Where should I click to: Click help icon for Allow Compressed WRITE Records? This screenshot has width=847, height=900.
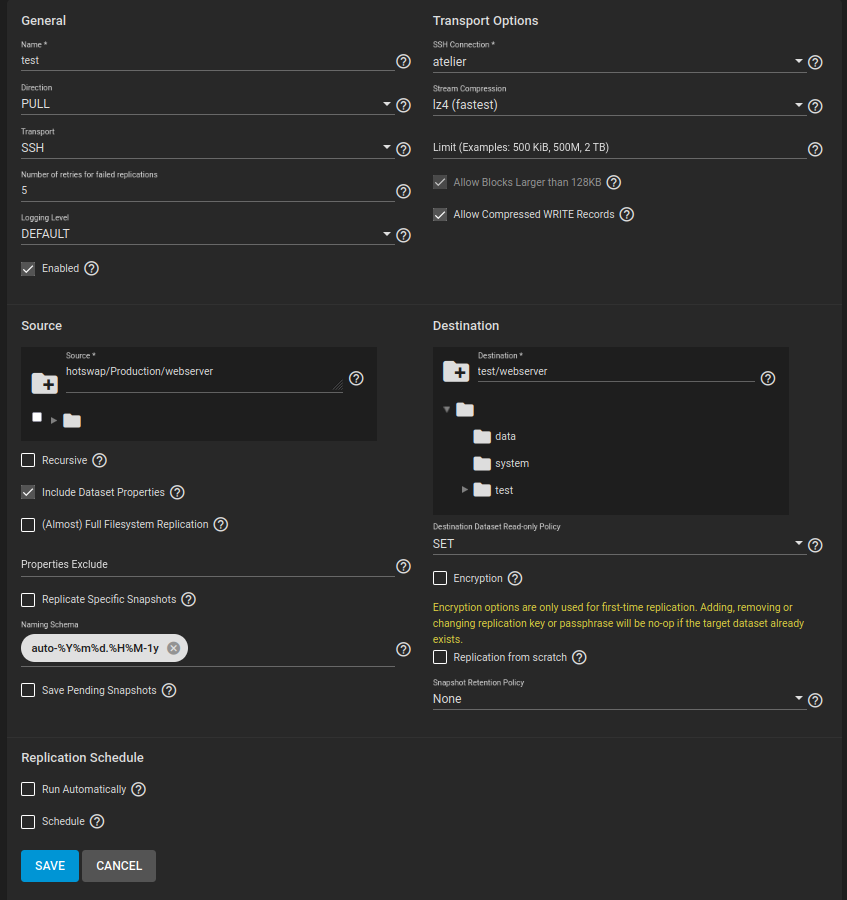point(626,215)
